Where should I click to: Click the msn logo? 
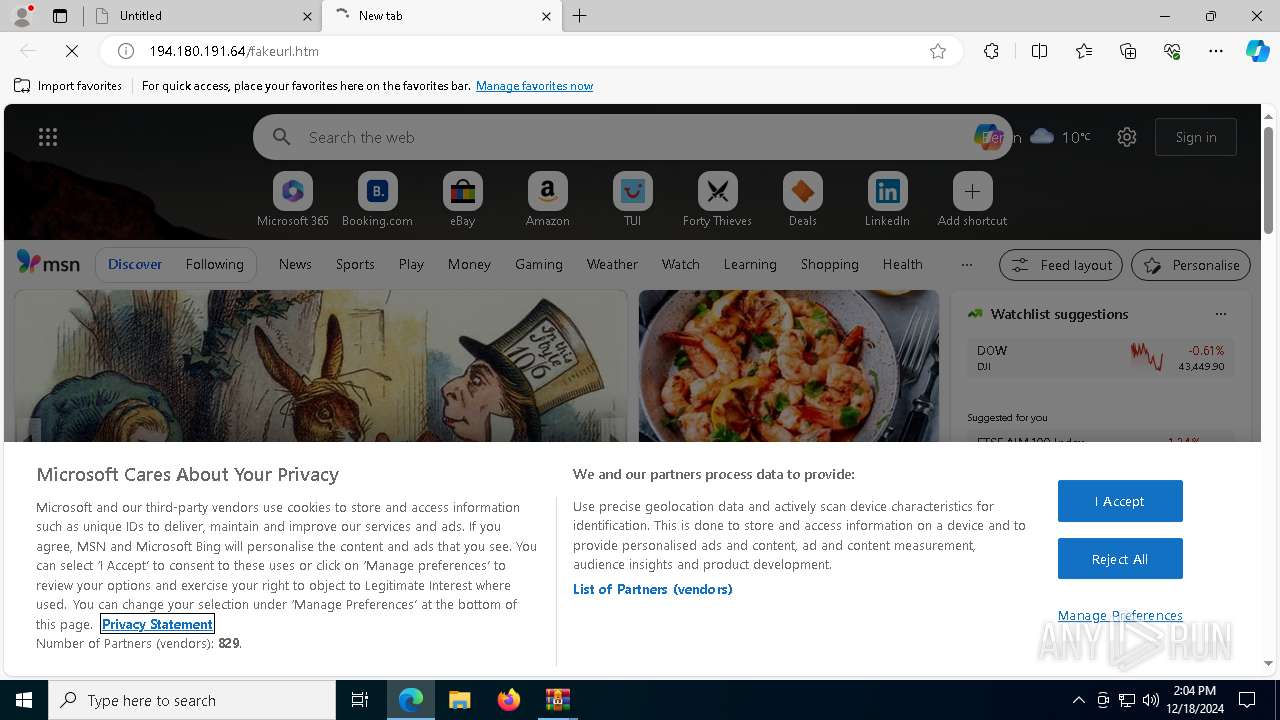[x=48, y=263]
